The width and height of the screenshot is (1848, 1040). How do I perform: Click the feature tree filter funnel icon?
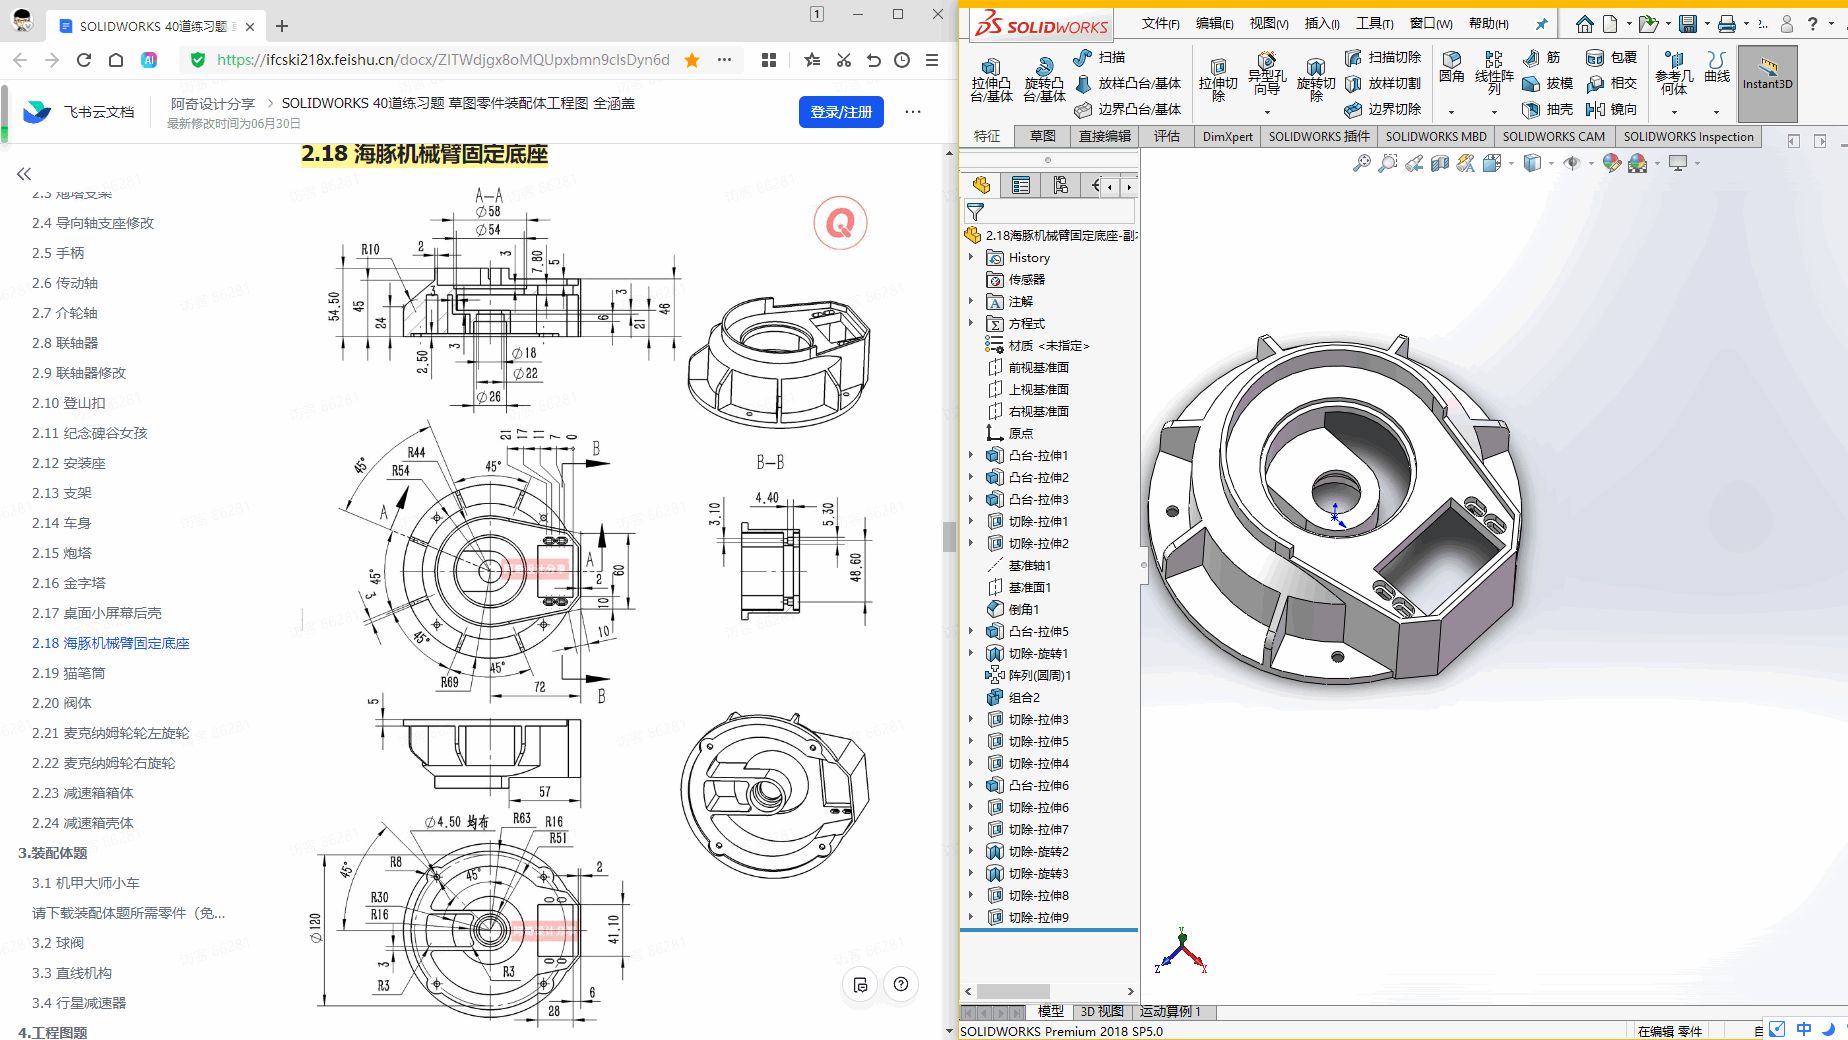coord(975,211)
